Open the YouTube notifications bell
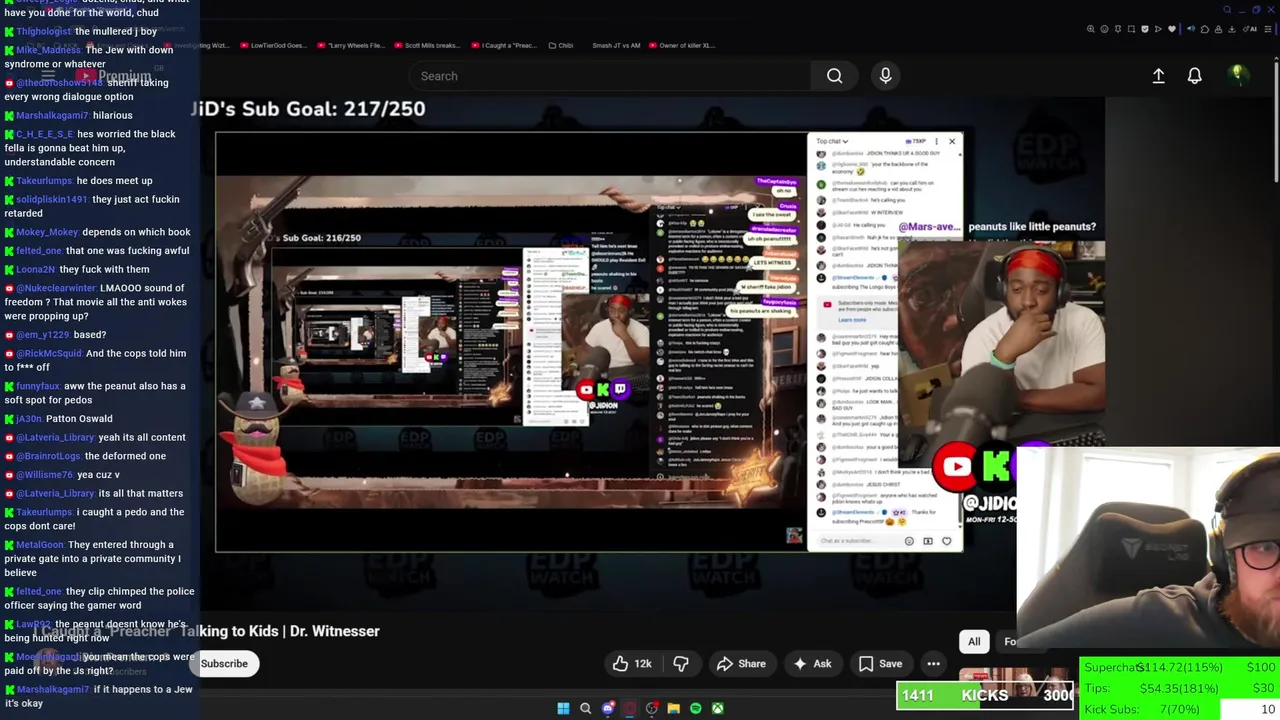Screen dimensions: 1280x720 point(1194,76)
